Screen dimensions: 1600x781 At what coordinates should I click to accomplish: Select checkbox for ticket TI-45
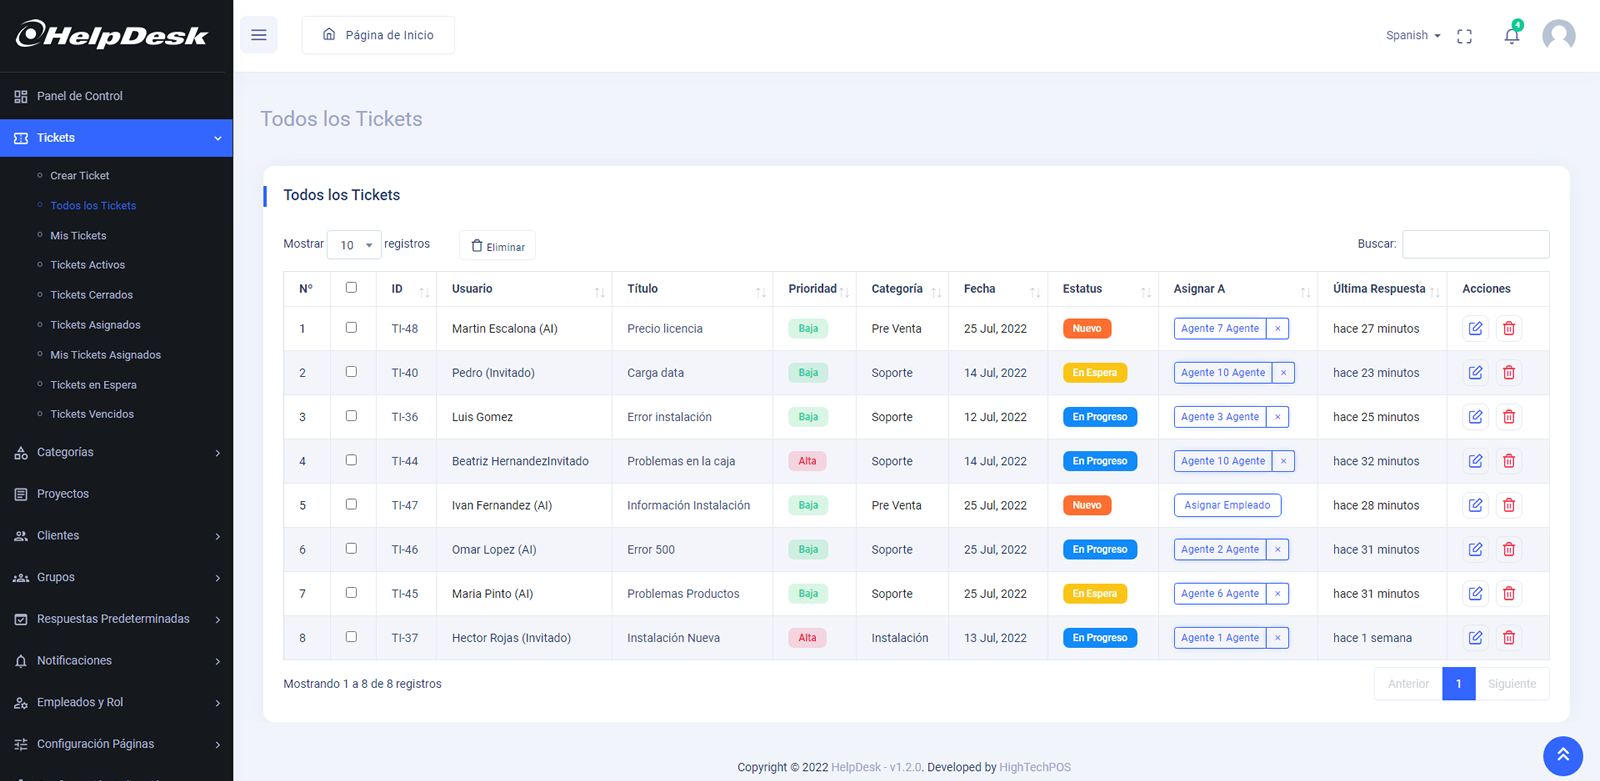[351, 593]
